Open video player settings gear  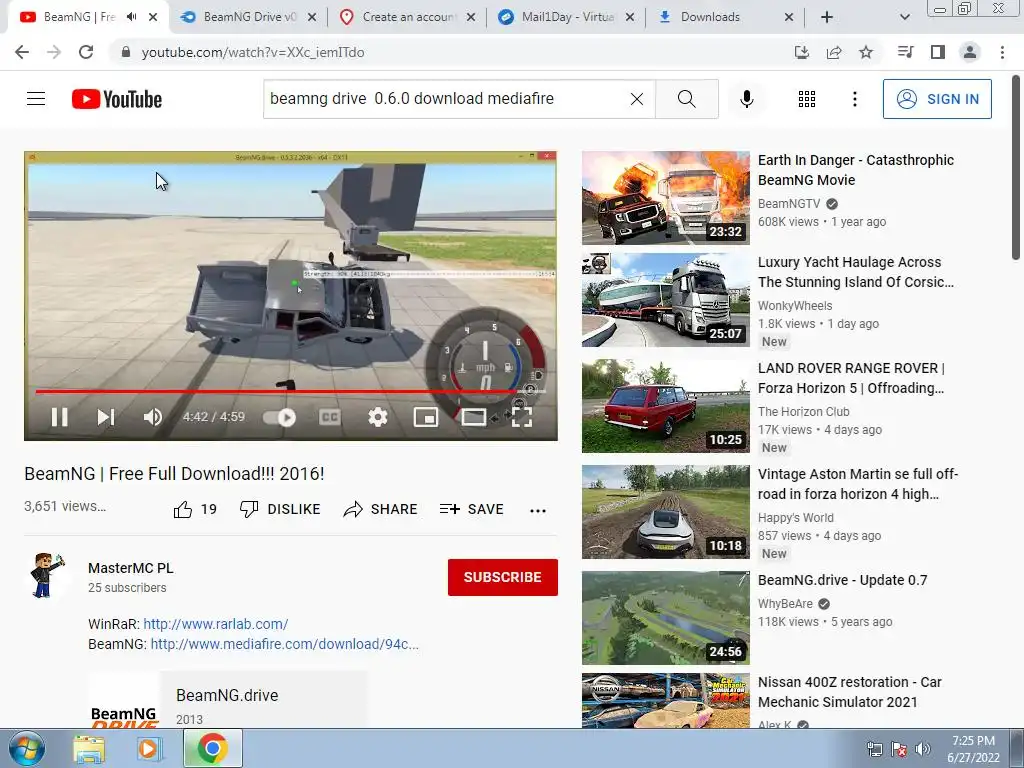(x=377, y=417)
